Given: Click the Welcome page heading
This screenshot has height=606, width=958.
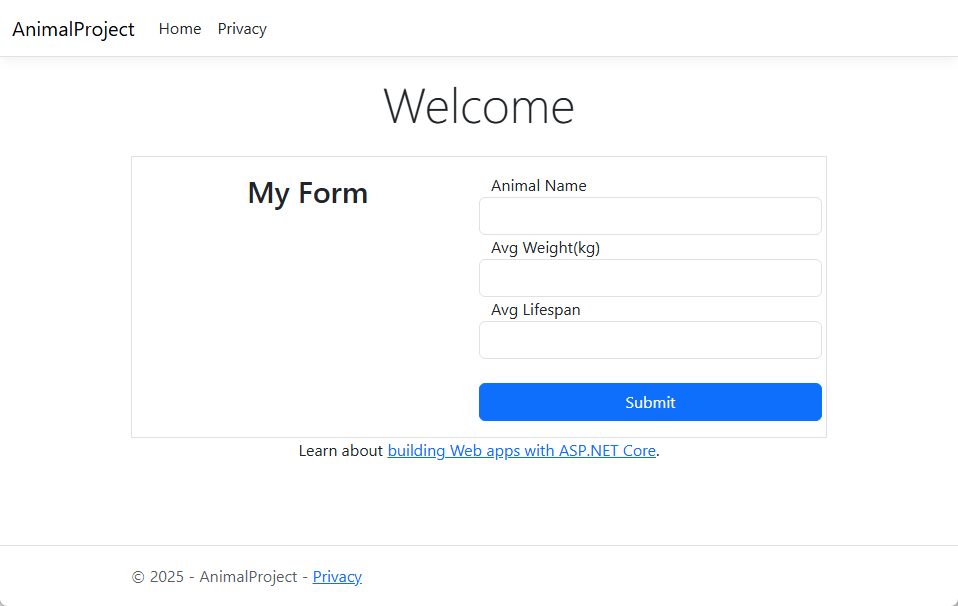Looking at the screenshot, I should 478,106.
